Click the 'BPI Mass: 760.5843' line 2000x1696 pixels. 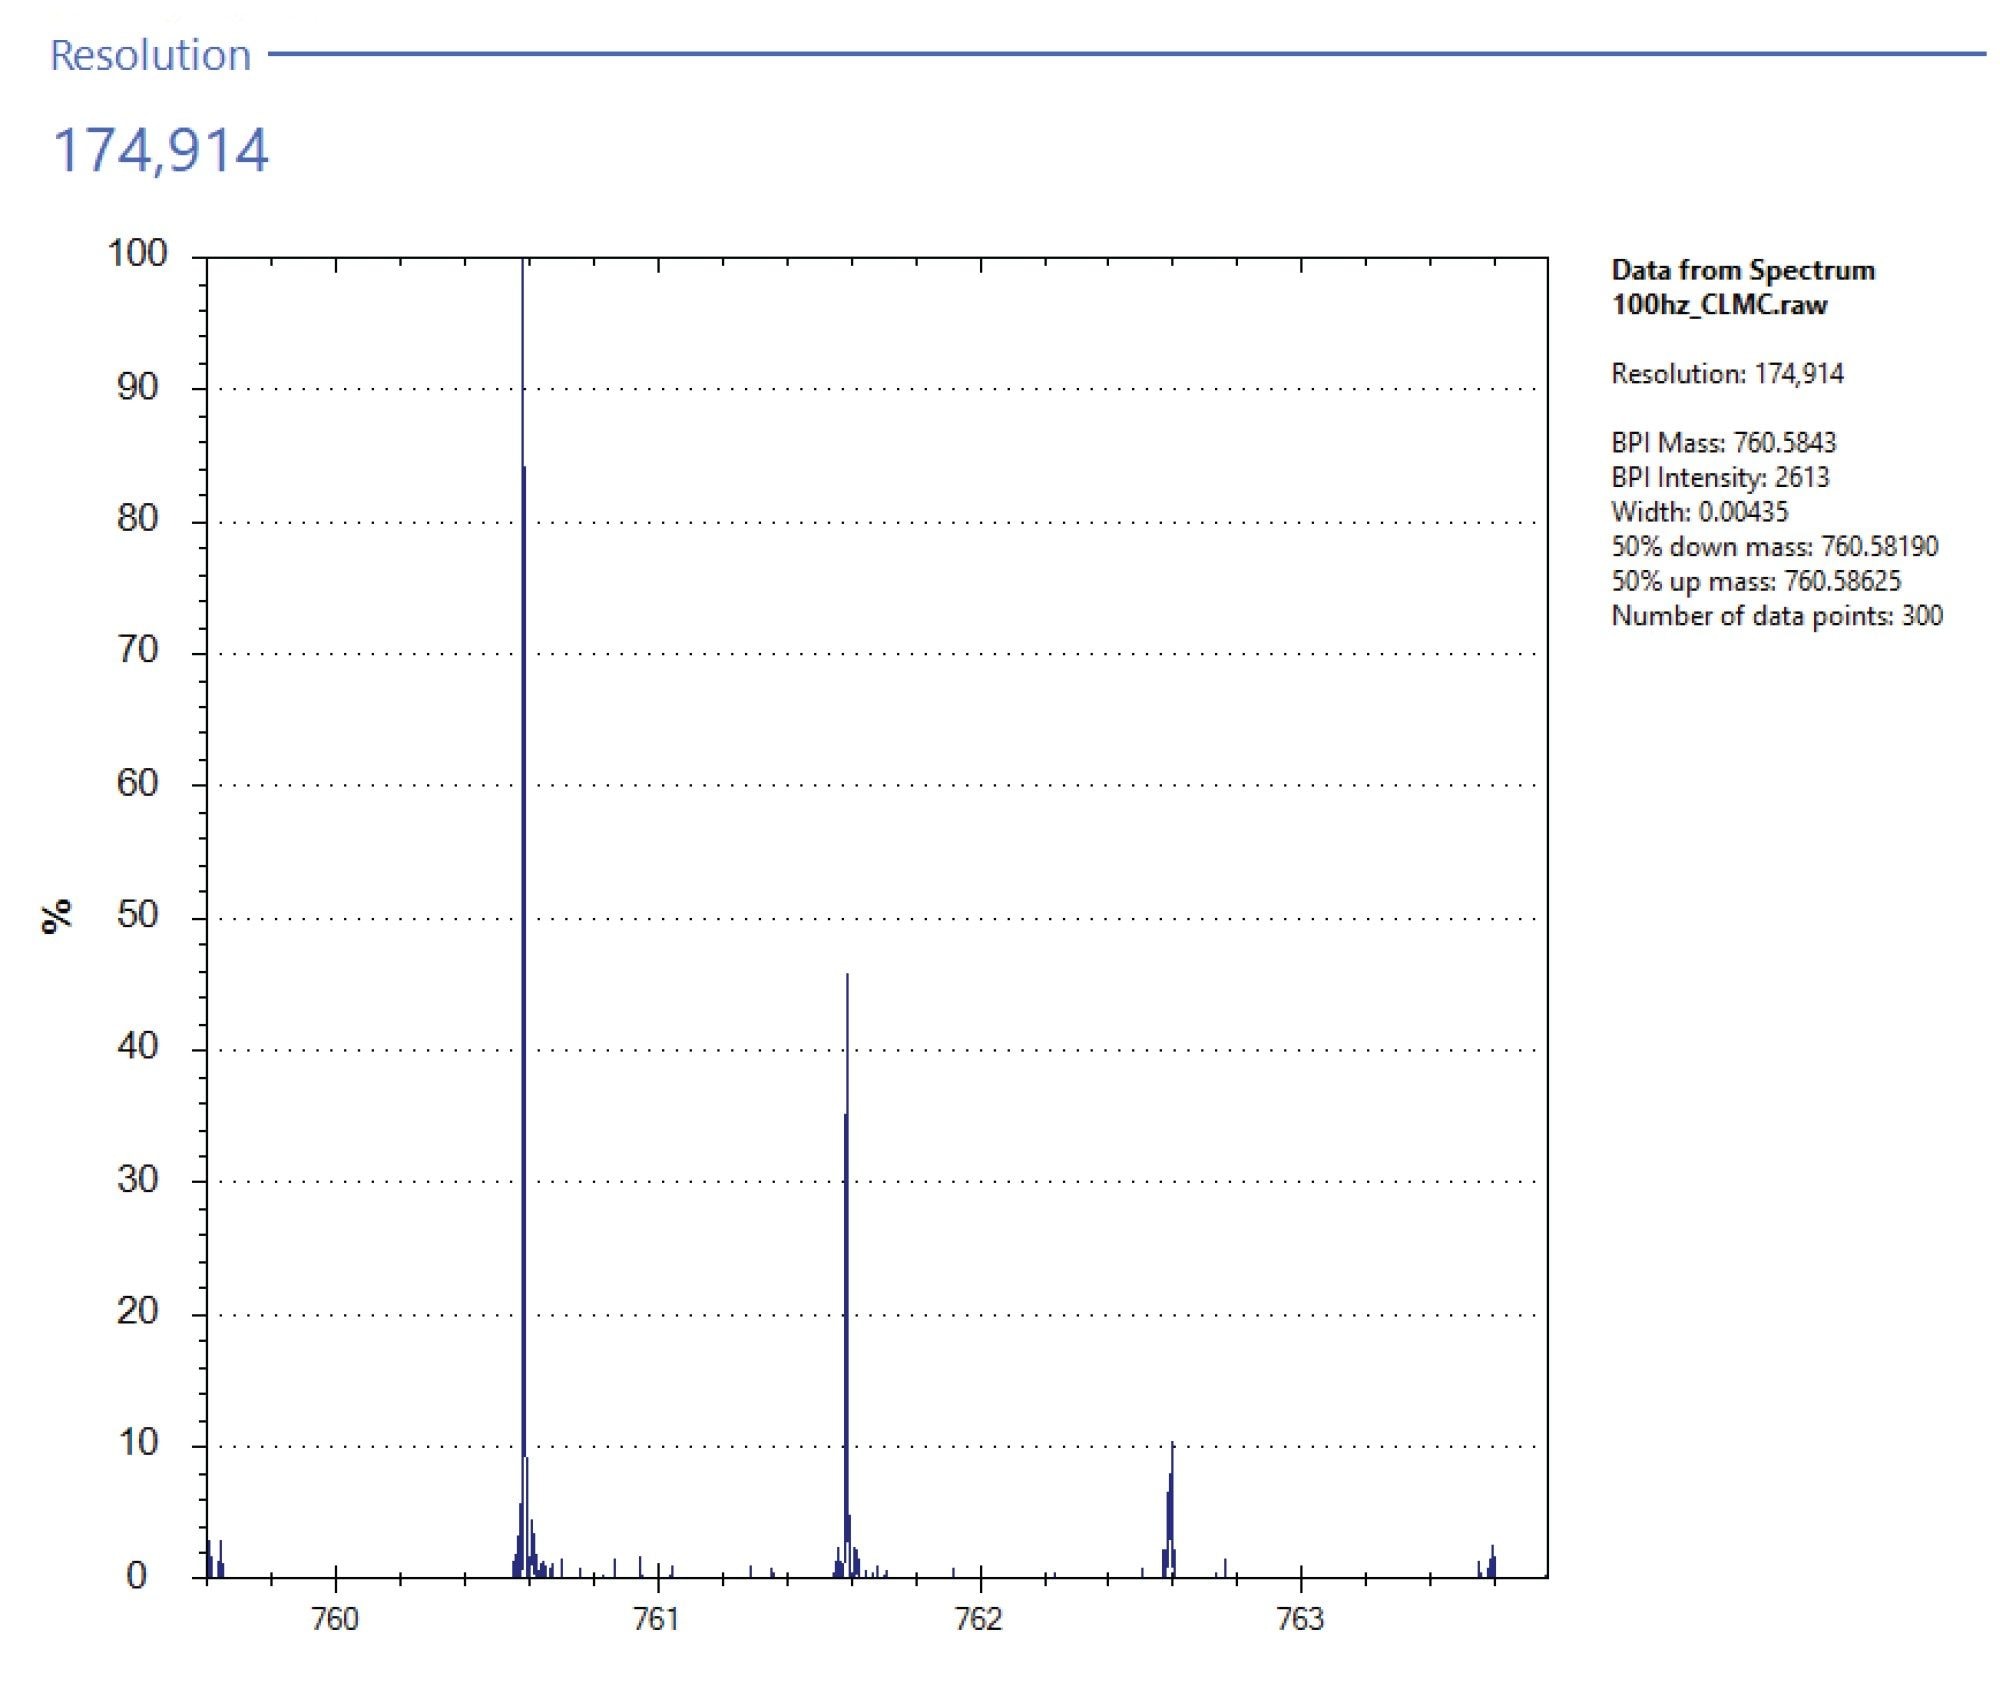[1723, 443]
